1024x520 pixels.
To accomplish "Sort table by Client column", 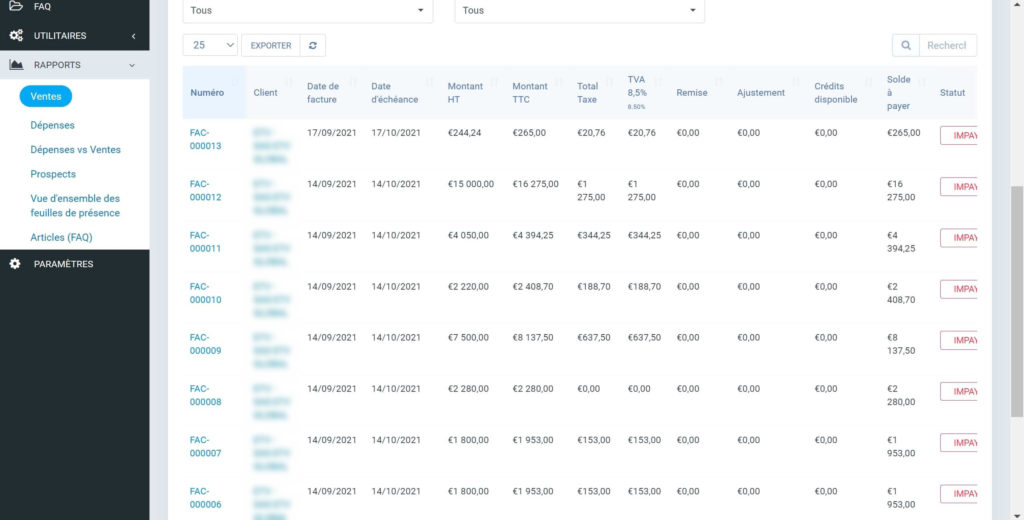I will tap(272, 93).
